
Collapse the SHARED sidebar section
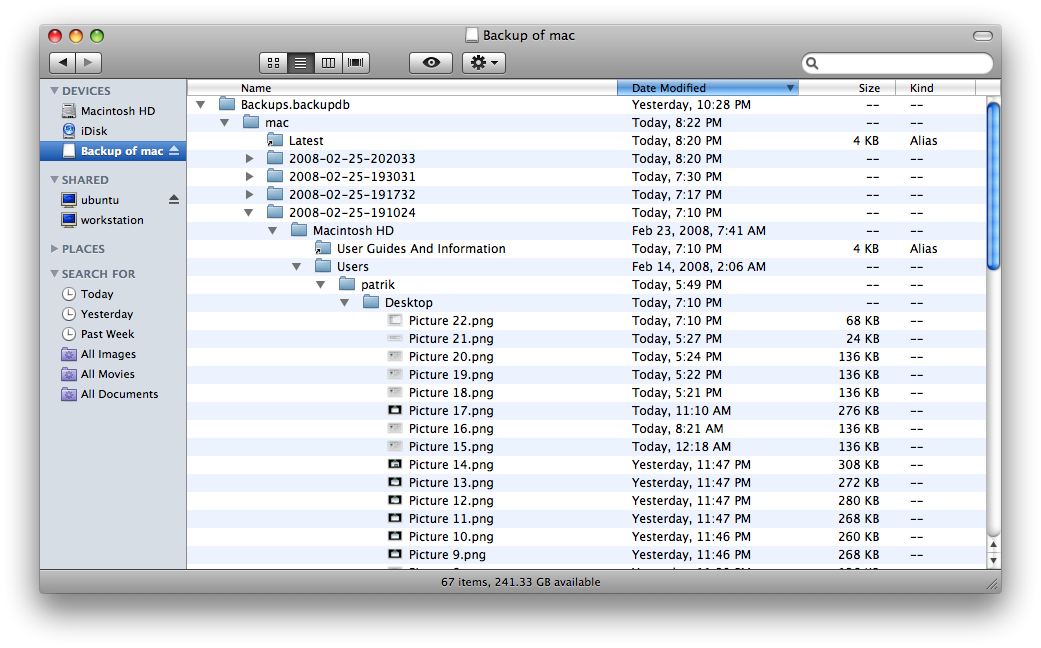click(x=54, y=179)
